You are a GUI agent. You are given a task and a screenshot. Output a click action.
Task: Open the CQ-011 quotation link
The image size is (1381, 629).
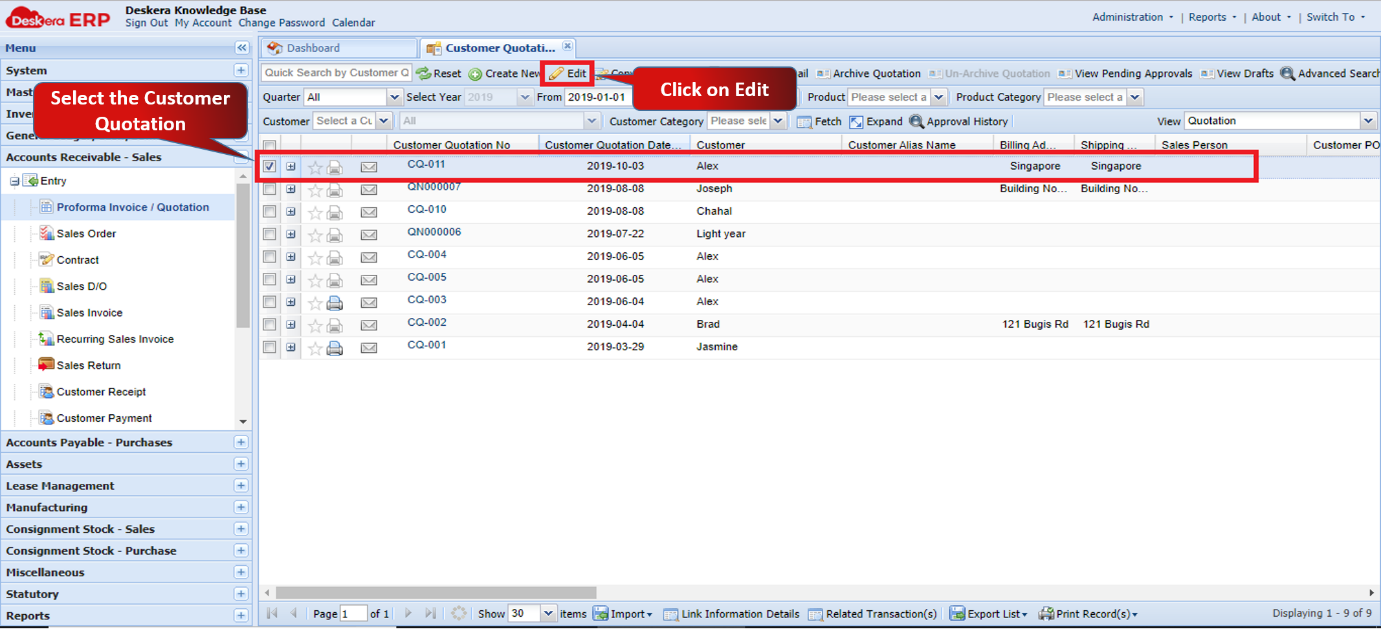pos(426,164)
